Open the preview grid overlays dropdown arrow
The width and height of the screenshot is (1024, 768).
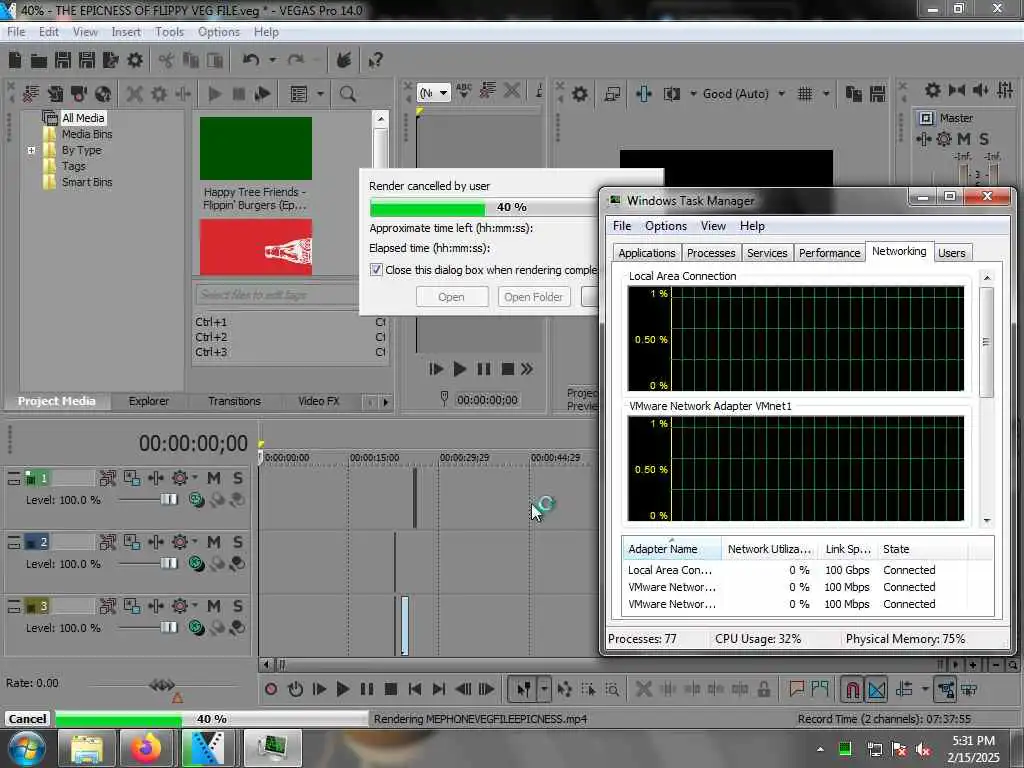(826, 94)
